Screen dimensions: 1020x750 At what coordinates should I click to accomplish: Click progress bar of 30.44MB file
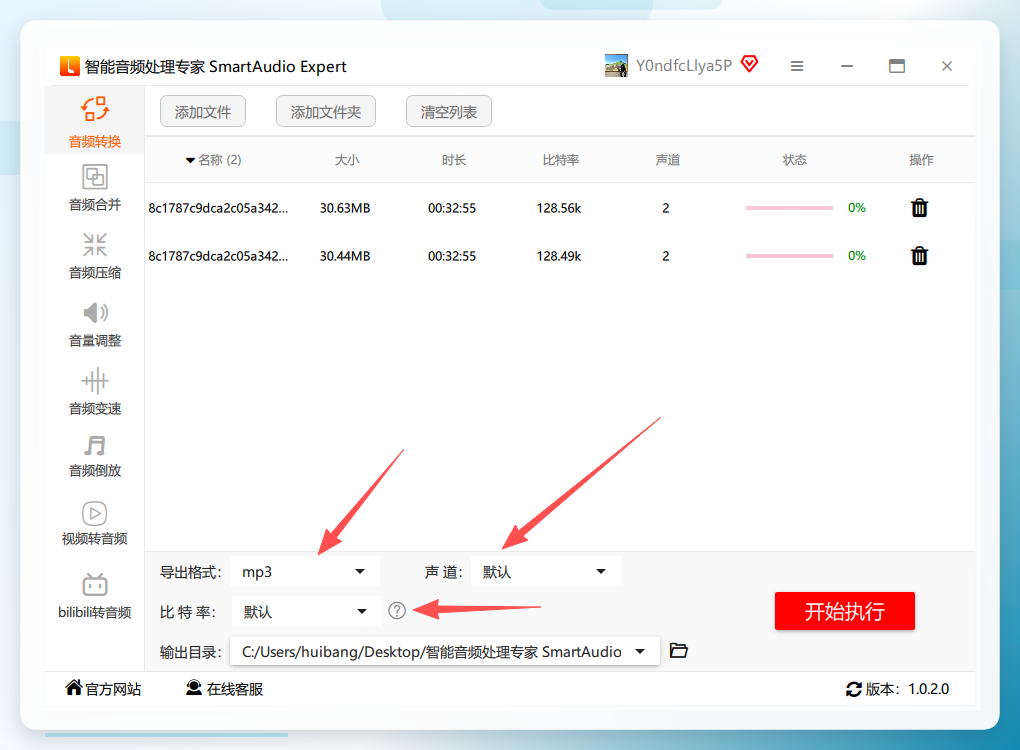789,256
